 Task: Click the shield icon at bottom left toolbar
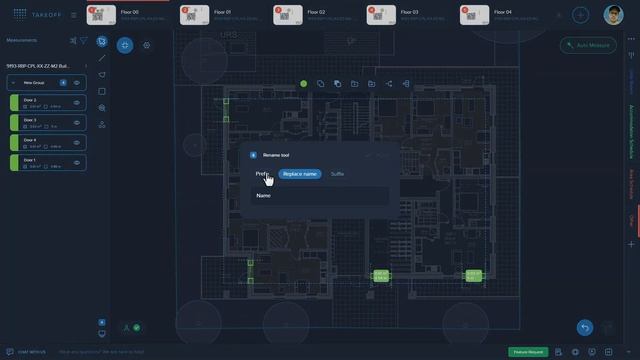pos(102,334)
